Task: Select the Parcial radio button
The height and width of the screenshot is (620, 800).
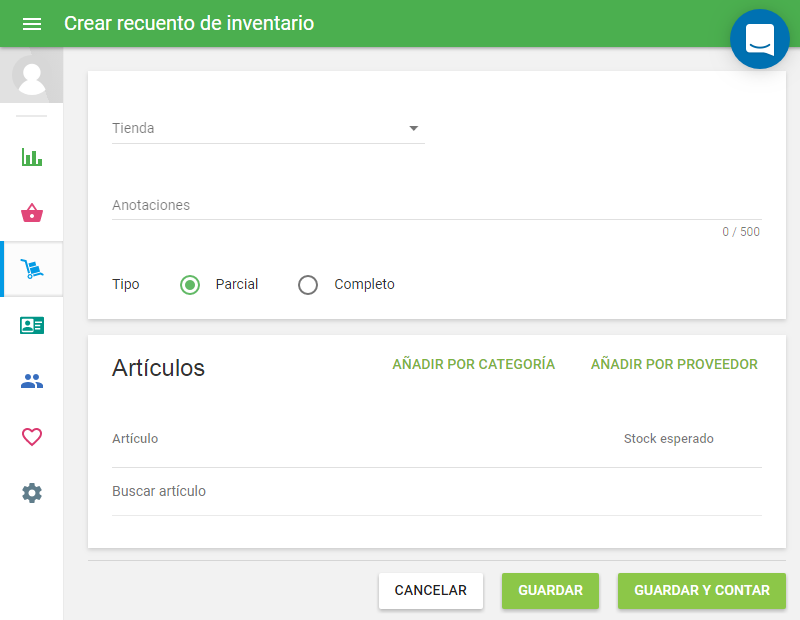Action: 189,285
